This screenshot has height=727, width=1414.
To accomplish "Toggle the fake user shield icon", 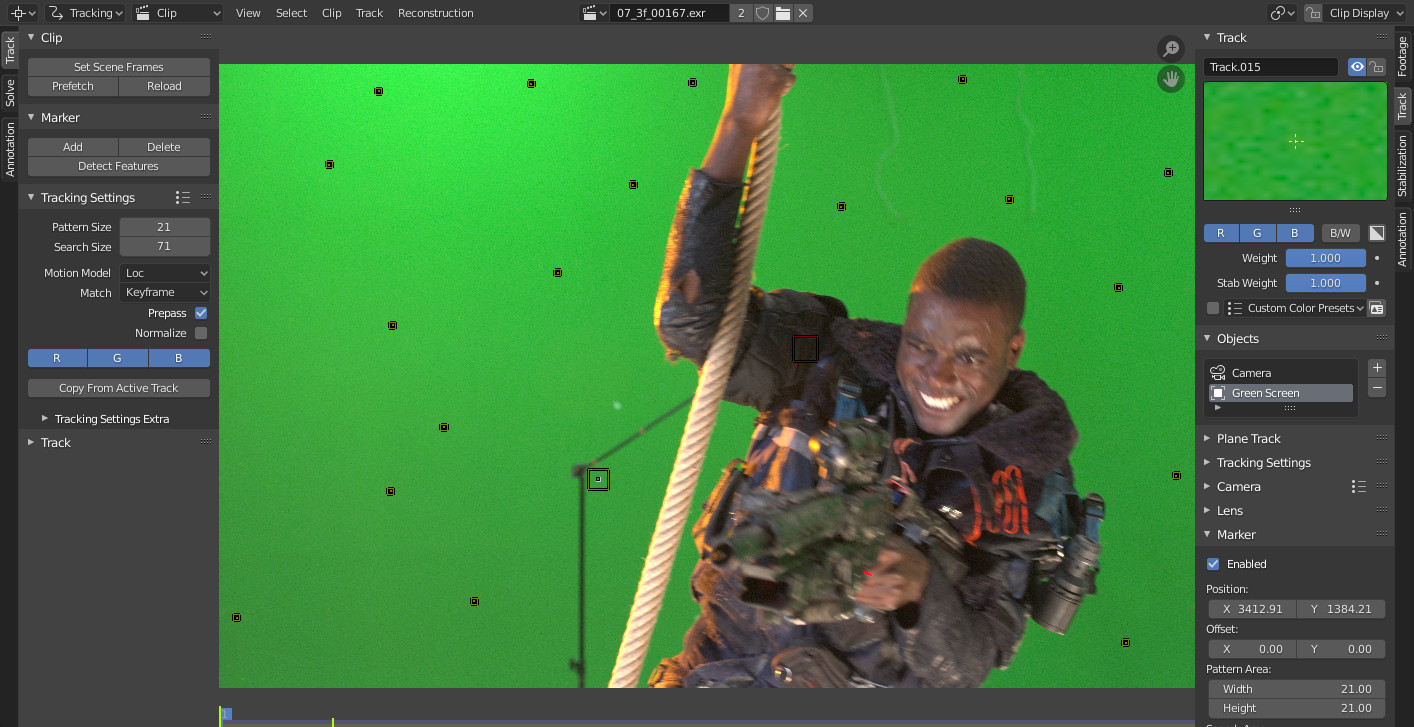I will (762, 13).
